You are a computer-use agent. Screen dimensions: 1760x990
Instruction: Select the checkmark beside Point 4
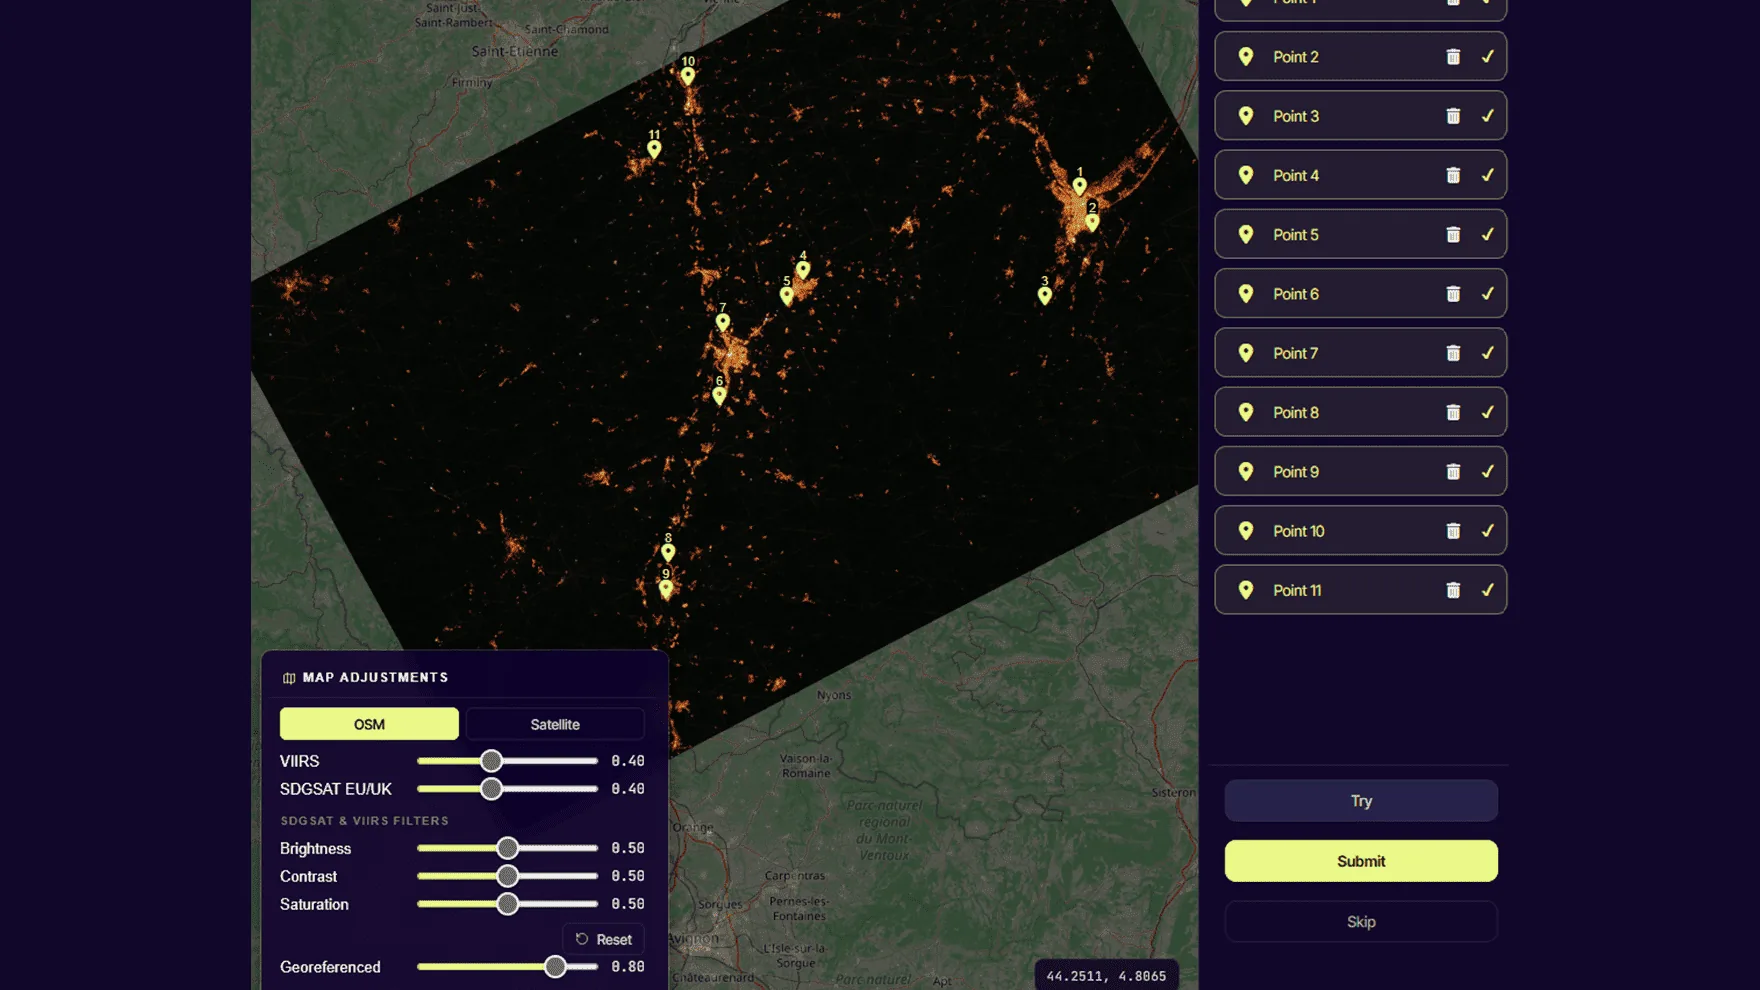(x=1487, y=175)
